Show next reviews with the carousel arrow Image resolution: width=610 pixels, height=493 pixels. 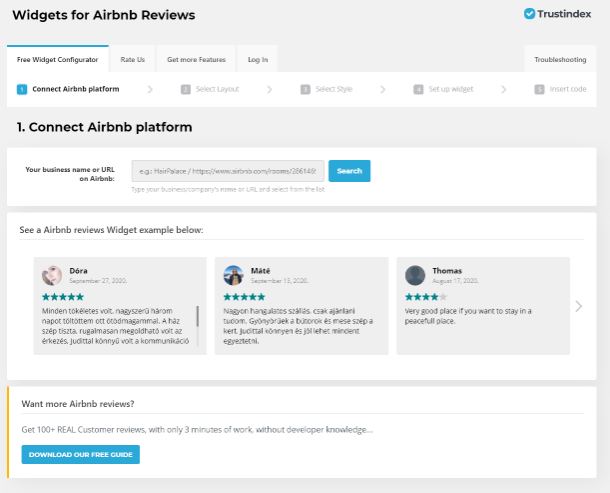[x=579, y=306]
